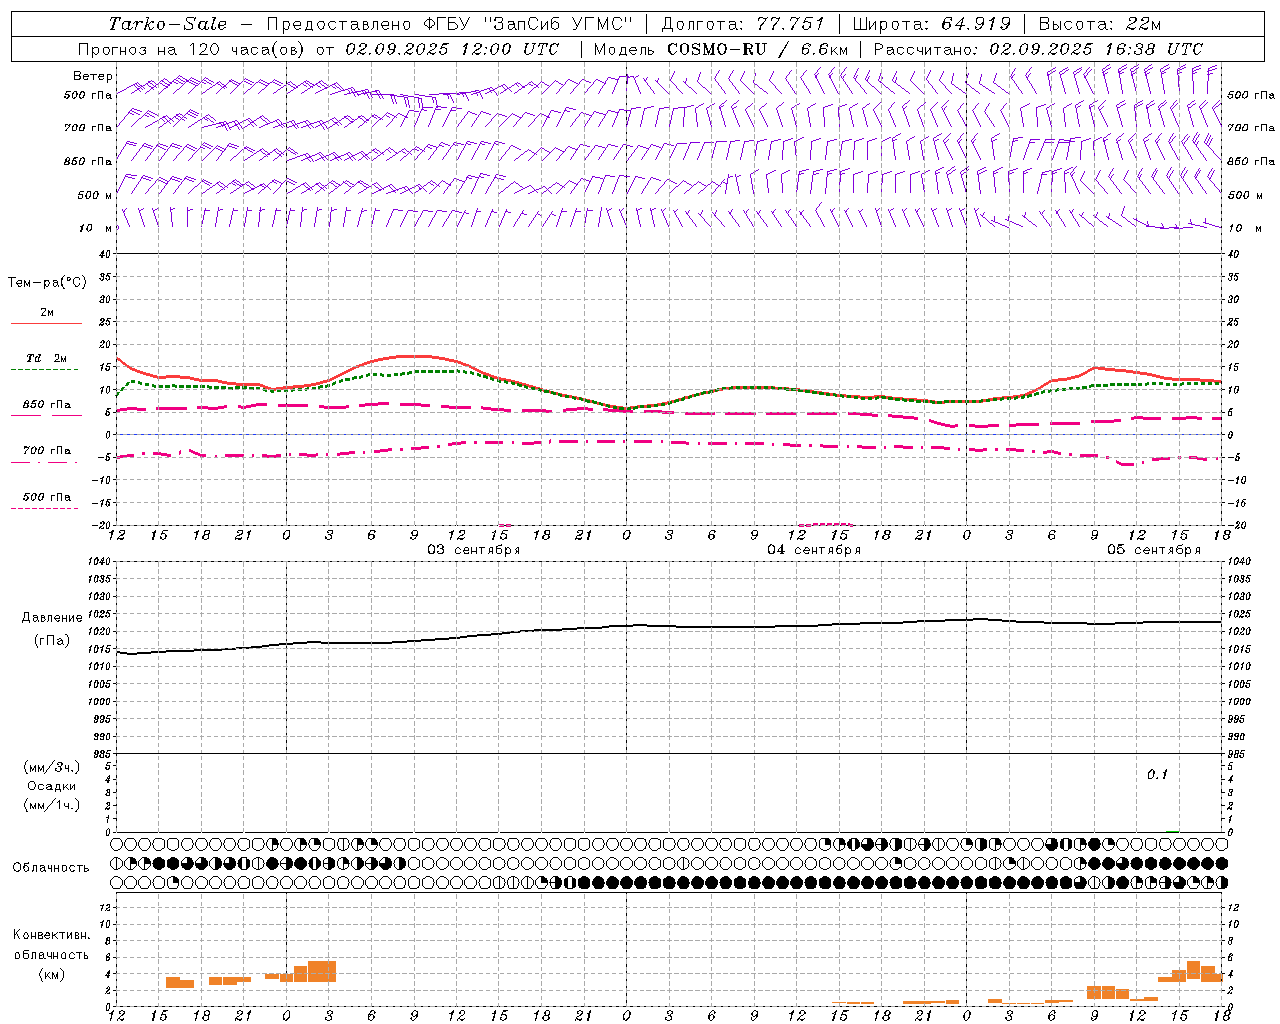
Task: Click the 'Осадки' precipitation label
Action: (51, 786)
